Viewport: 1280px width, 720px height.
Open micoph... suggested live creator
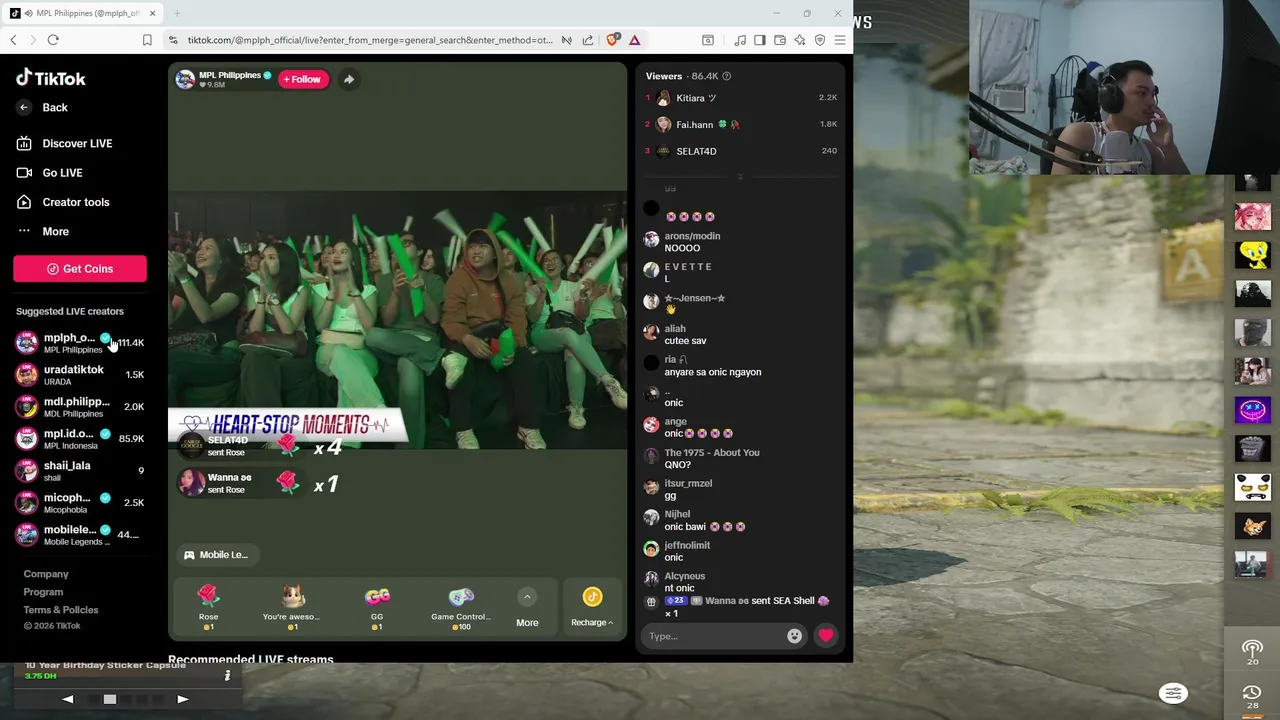pos(80,503)
